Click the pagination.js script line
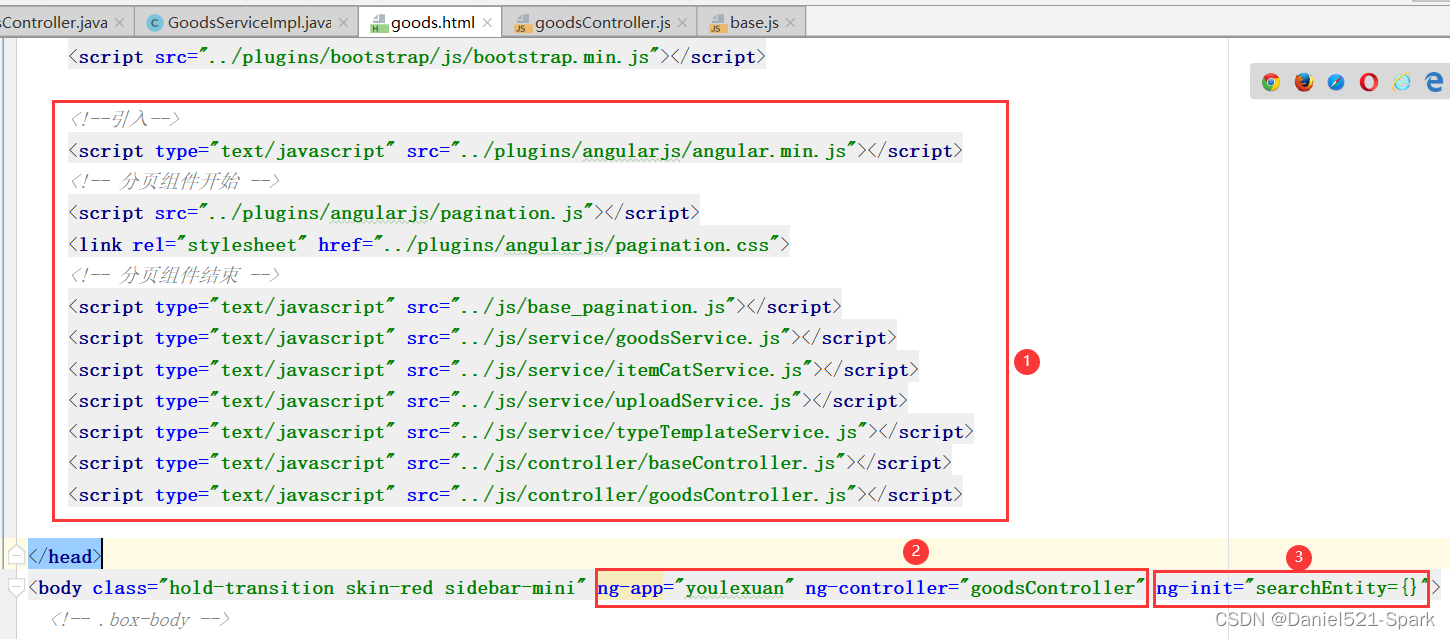The height and width of the screenshot is (639, 1450). pyautogui.click(x=384, y=213)
